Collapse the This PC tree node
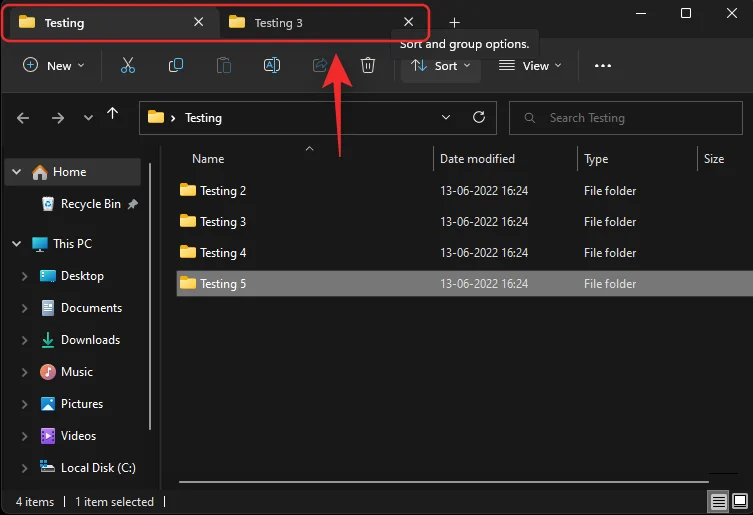The image size is (753, 515). 16,244
